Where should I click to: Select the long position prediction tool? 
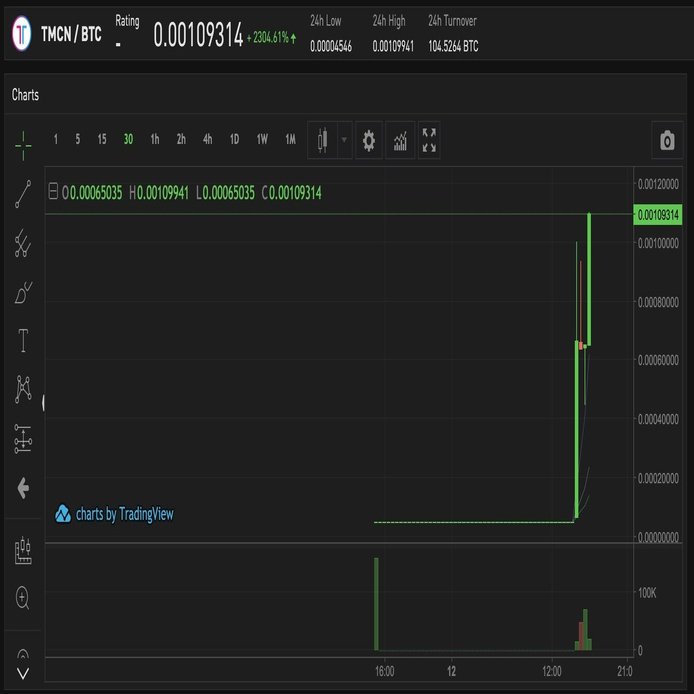point(23,439)
